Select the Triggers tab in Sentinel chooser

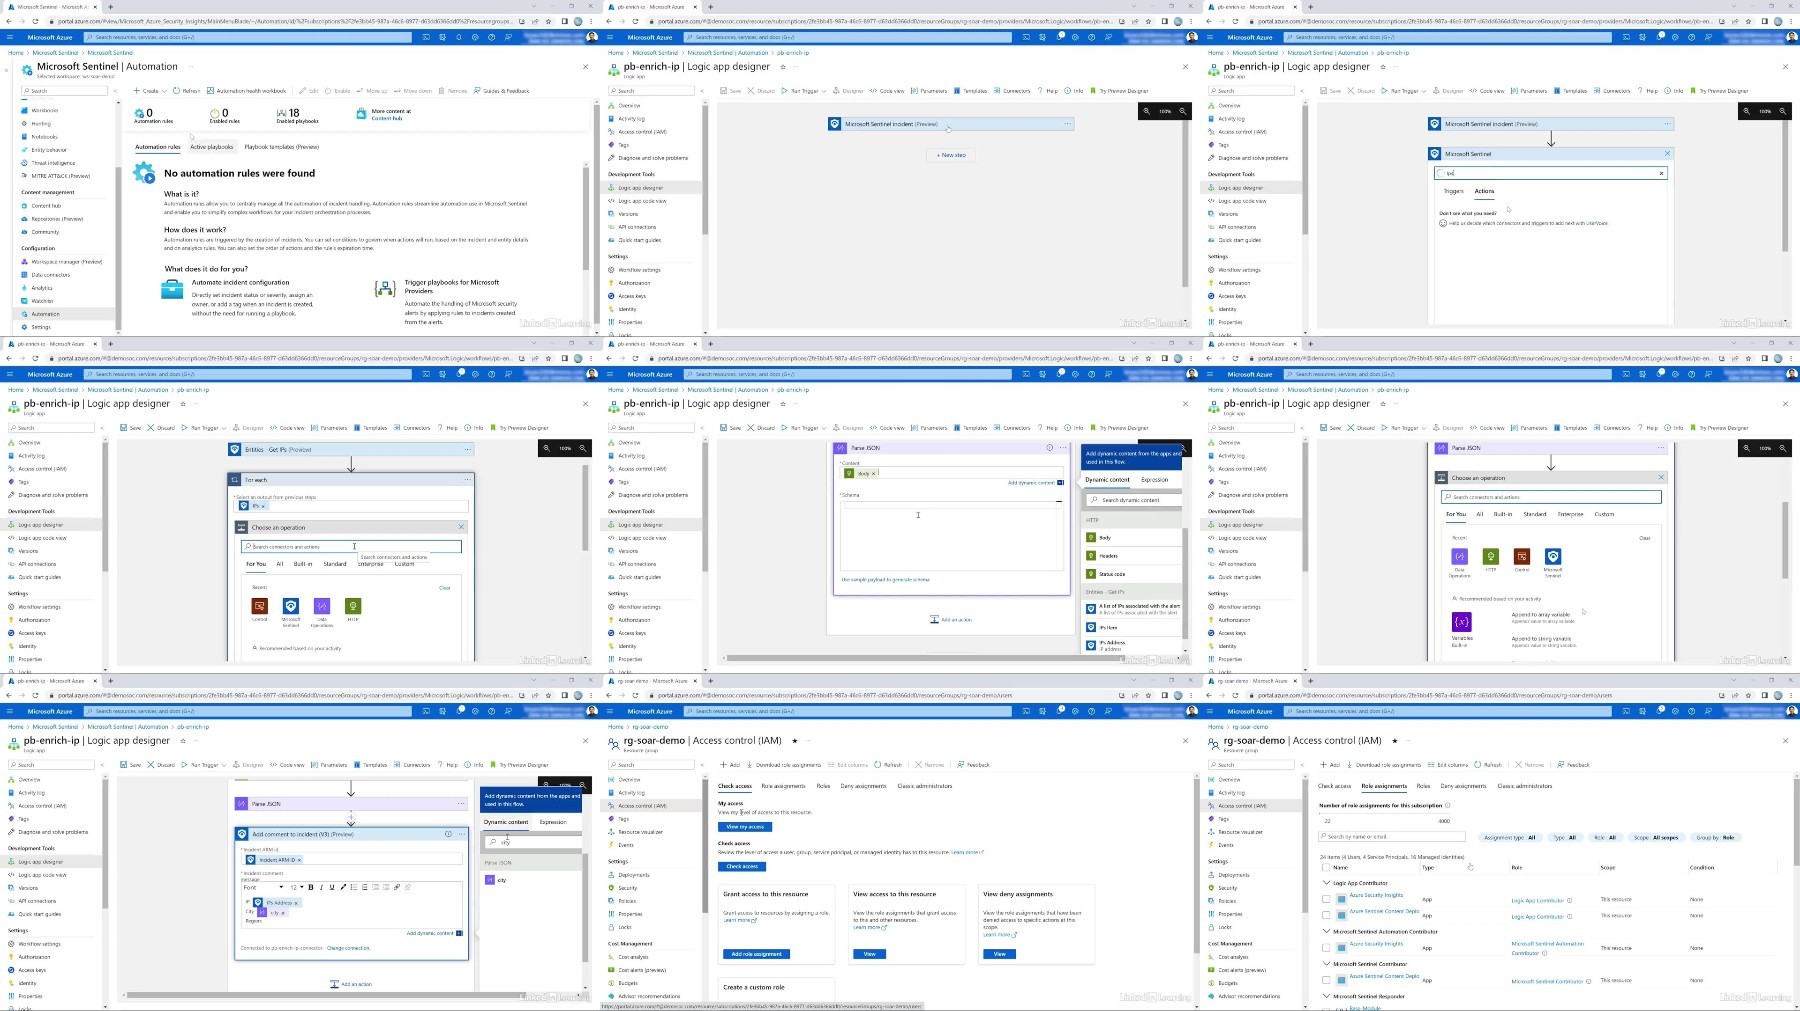point(1454,191)
